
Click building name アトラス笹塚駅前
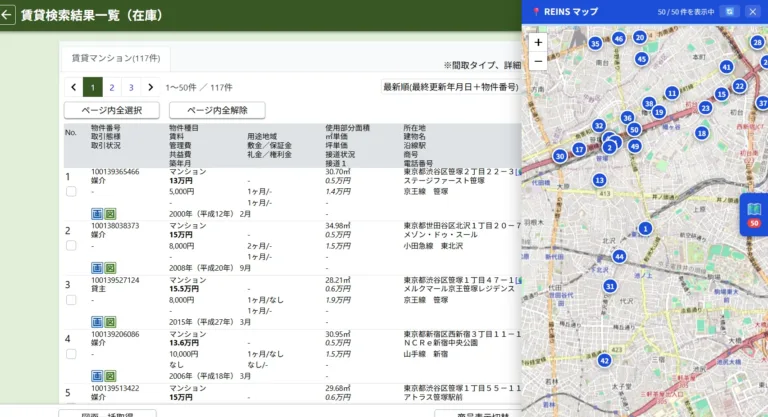[x=433, y=397]
